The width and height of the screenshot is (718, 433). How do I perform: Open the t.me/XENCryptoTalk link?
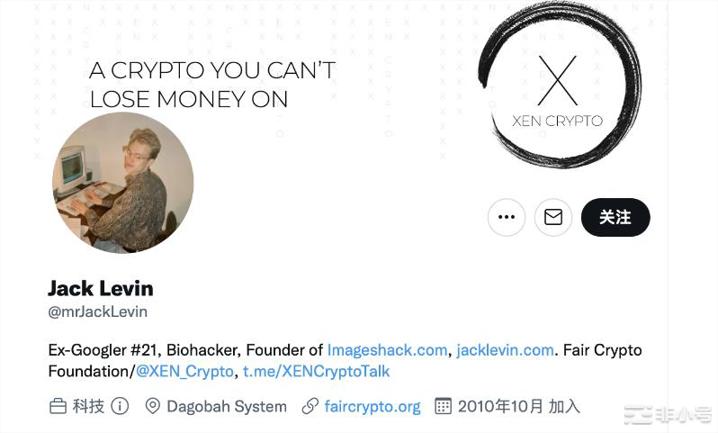tap(316, 371)
